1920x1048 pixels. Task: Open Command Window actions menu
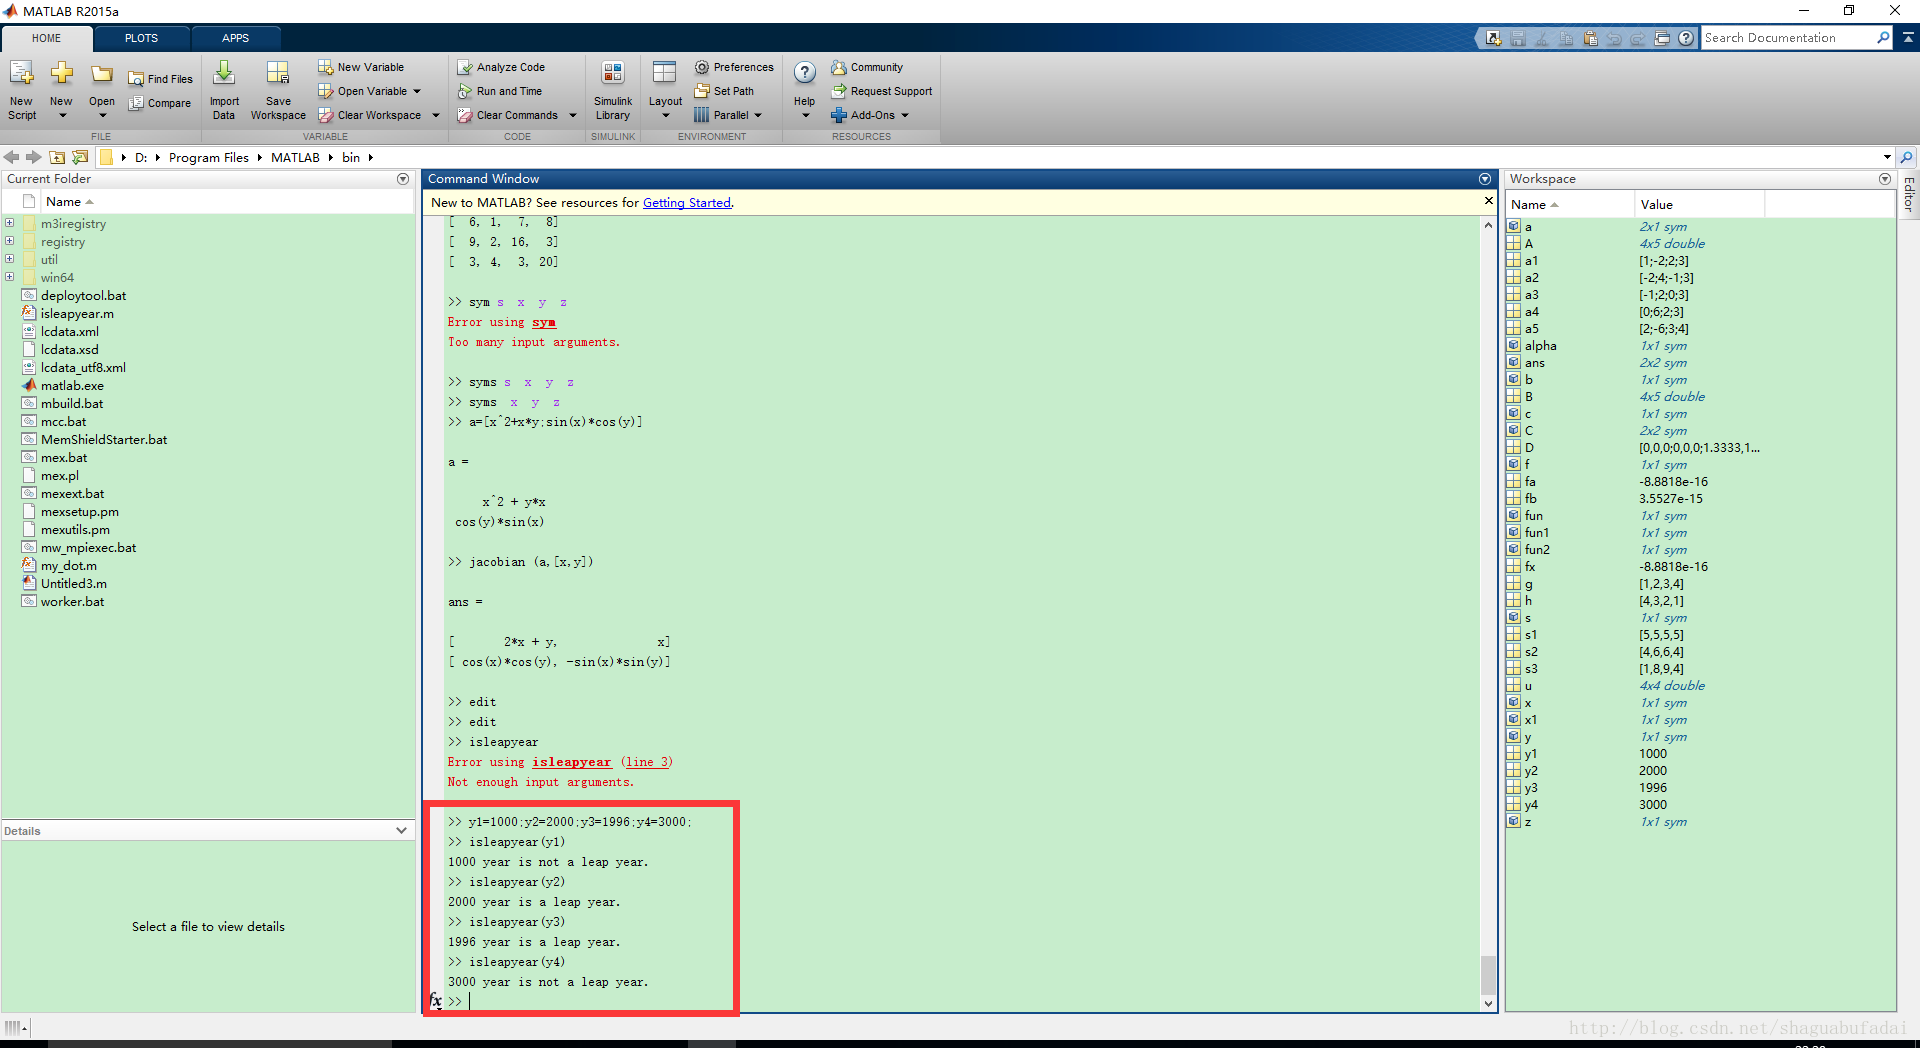(1485, 179)
